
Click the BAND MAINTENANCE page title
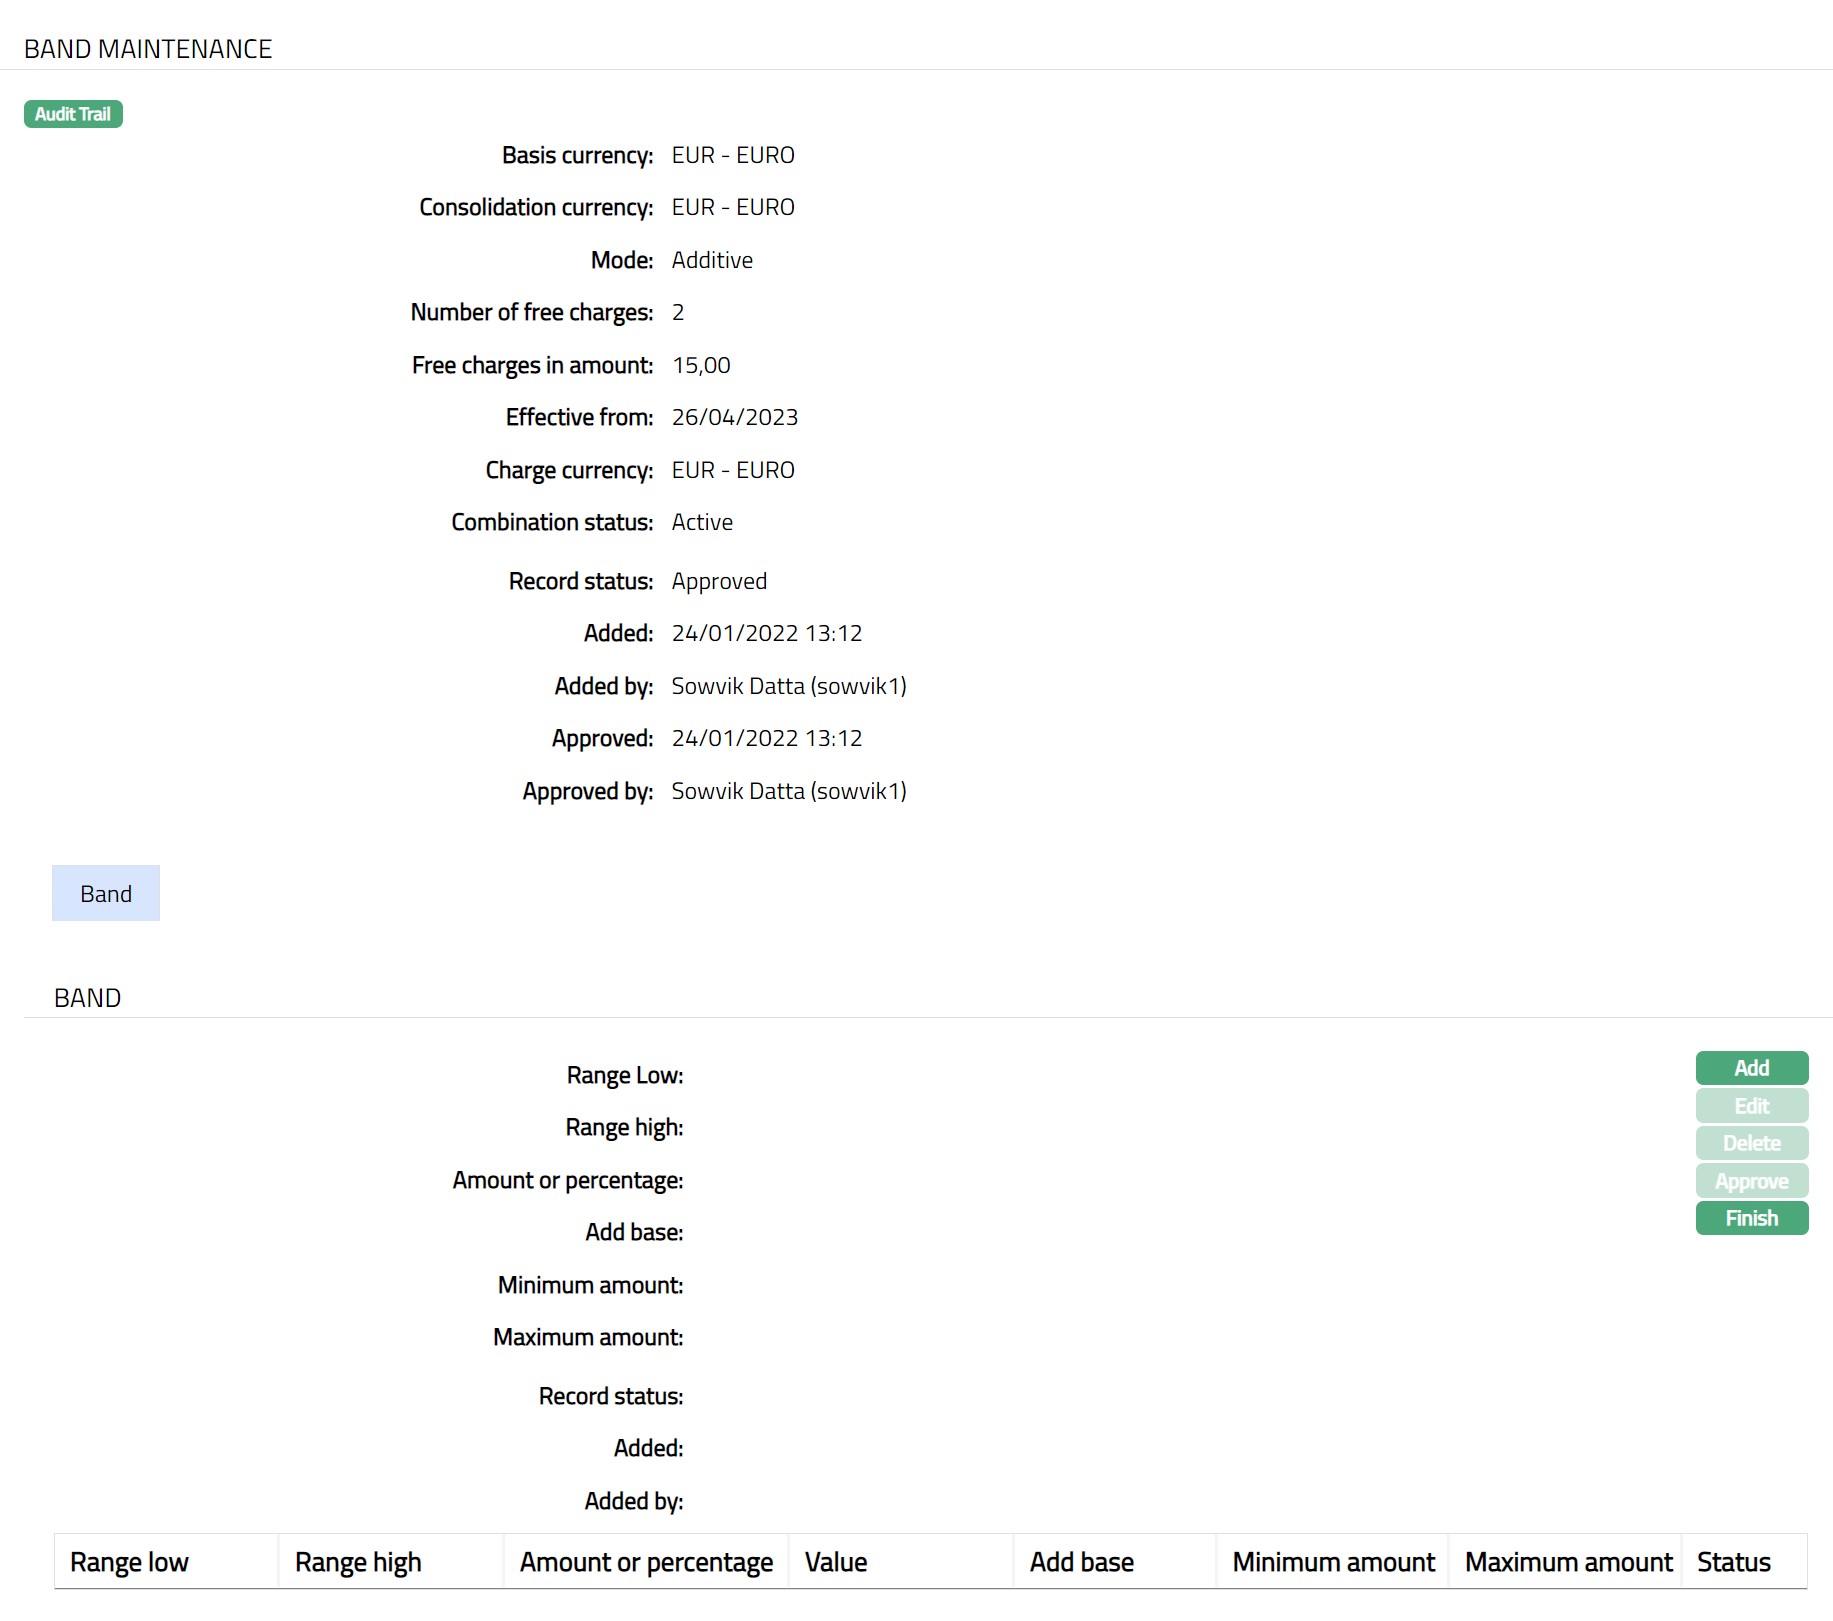click(x=148, y=49)
